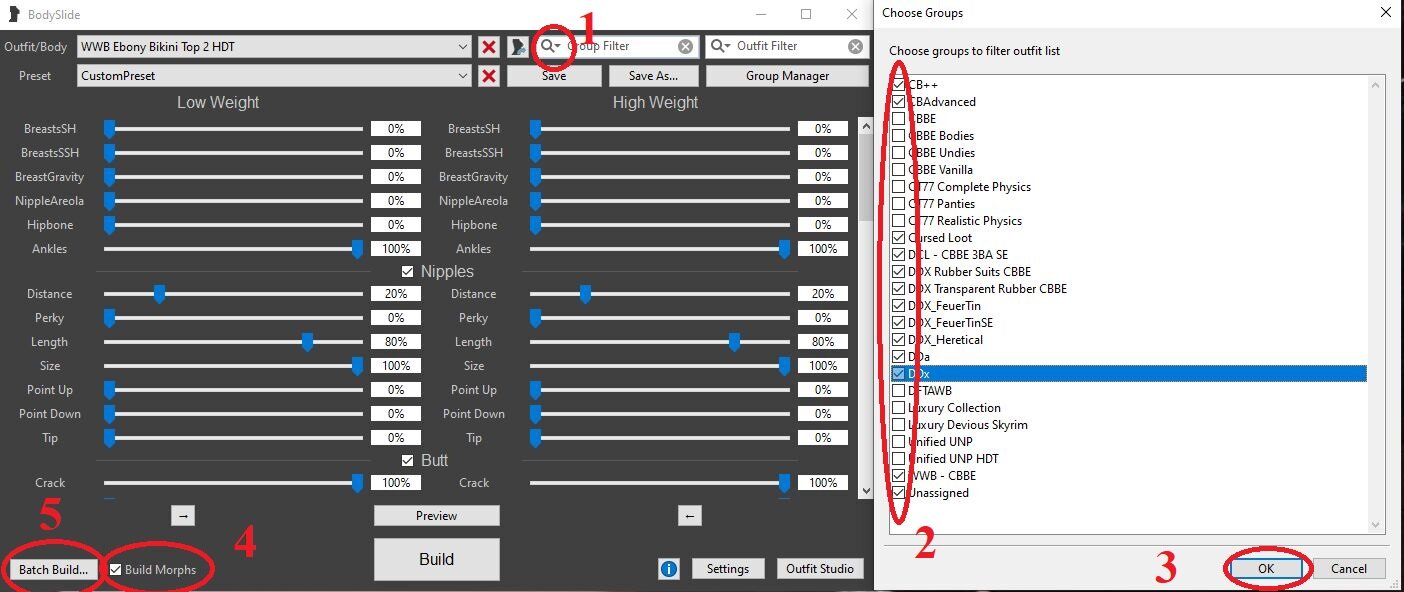
Task: Uncheck the DDX_Heretical group
Action: (x=899, y=340)
